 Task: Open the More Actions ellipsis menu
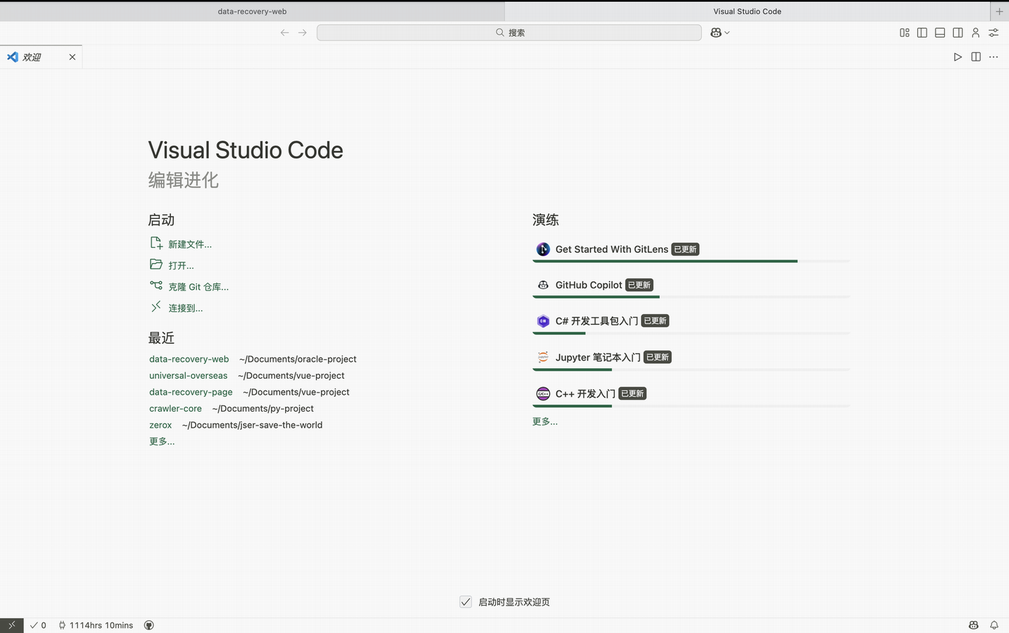994,57
